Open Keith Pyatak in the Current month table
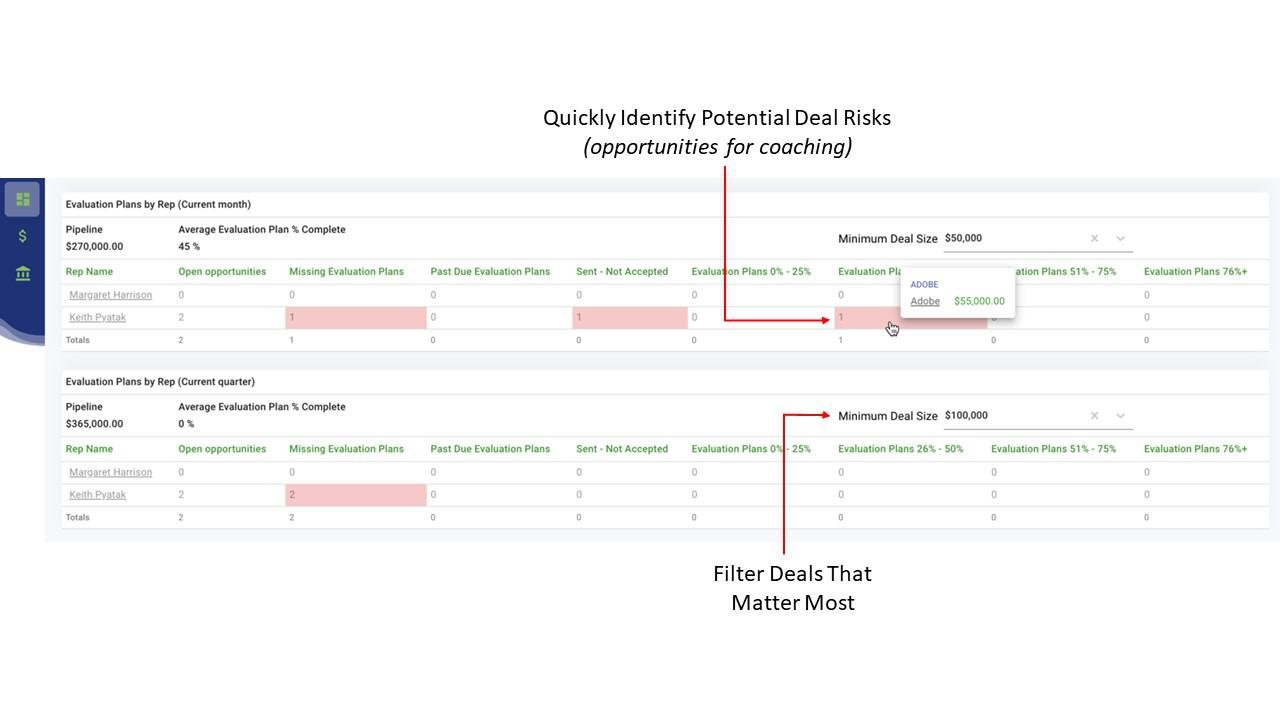Image resolution: width=1280 pixels, height=720 pixels. 97,318
